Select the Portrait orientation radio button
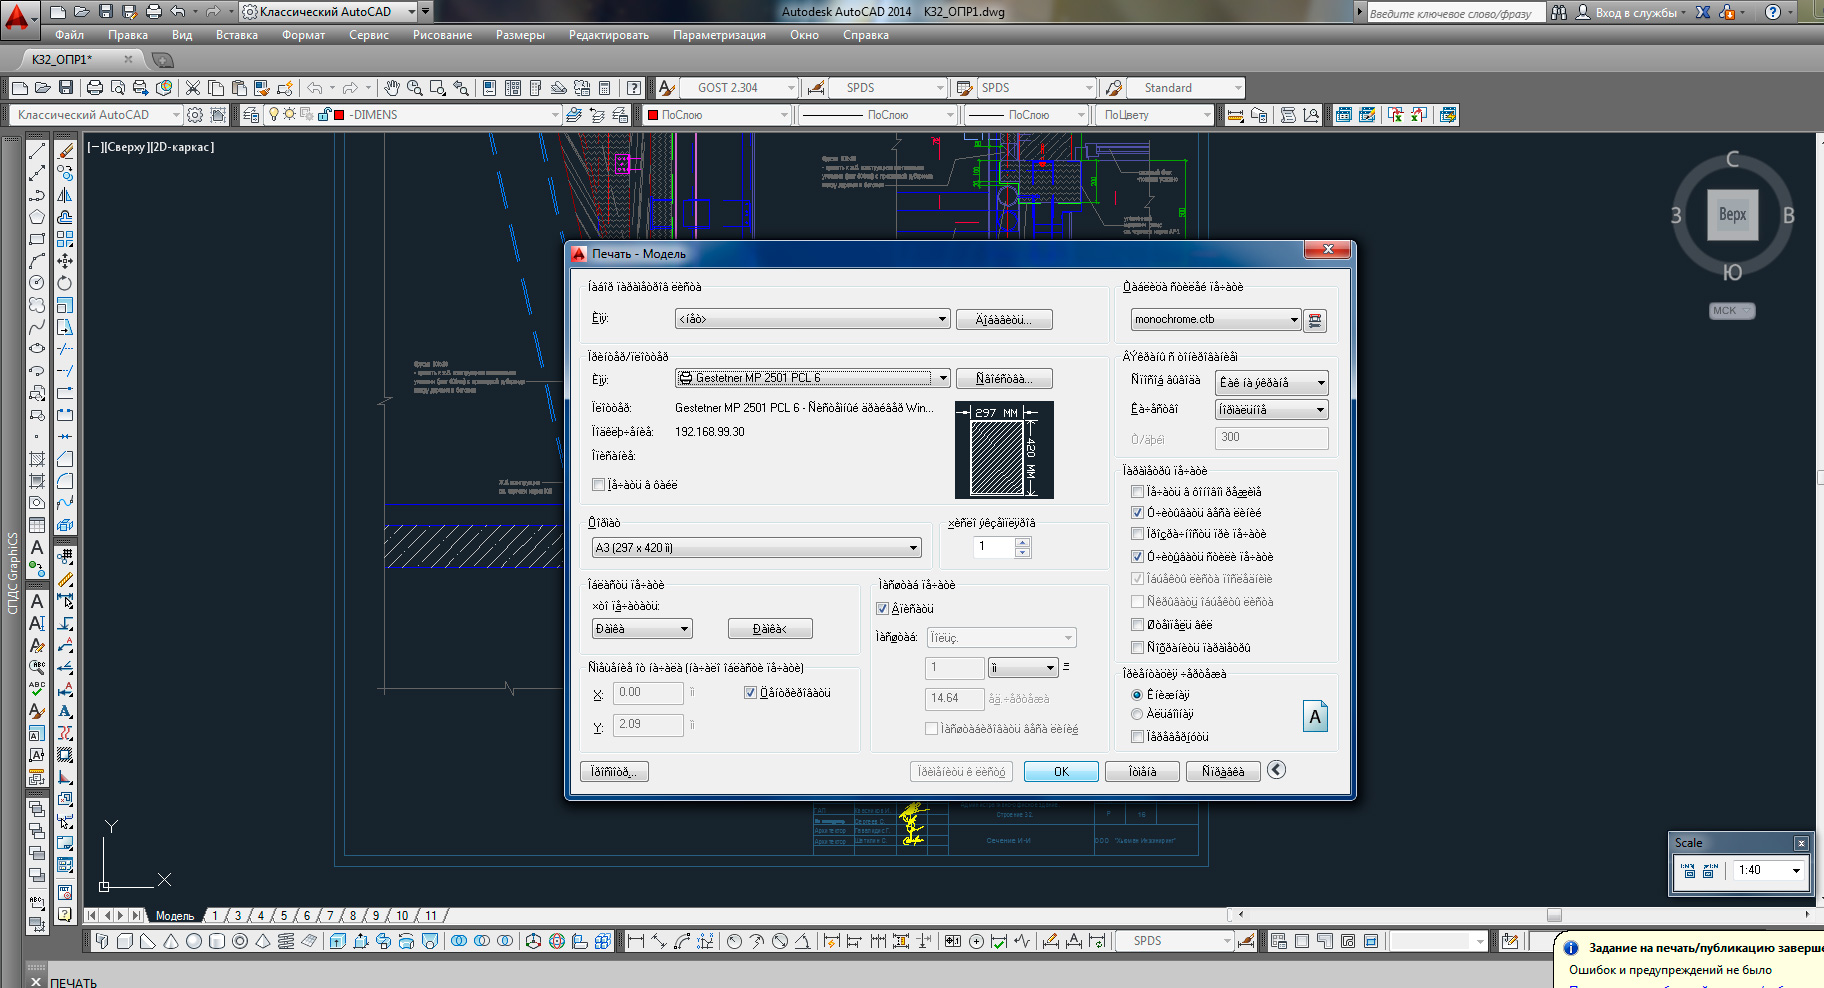 (1136, 695)
